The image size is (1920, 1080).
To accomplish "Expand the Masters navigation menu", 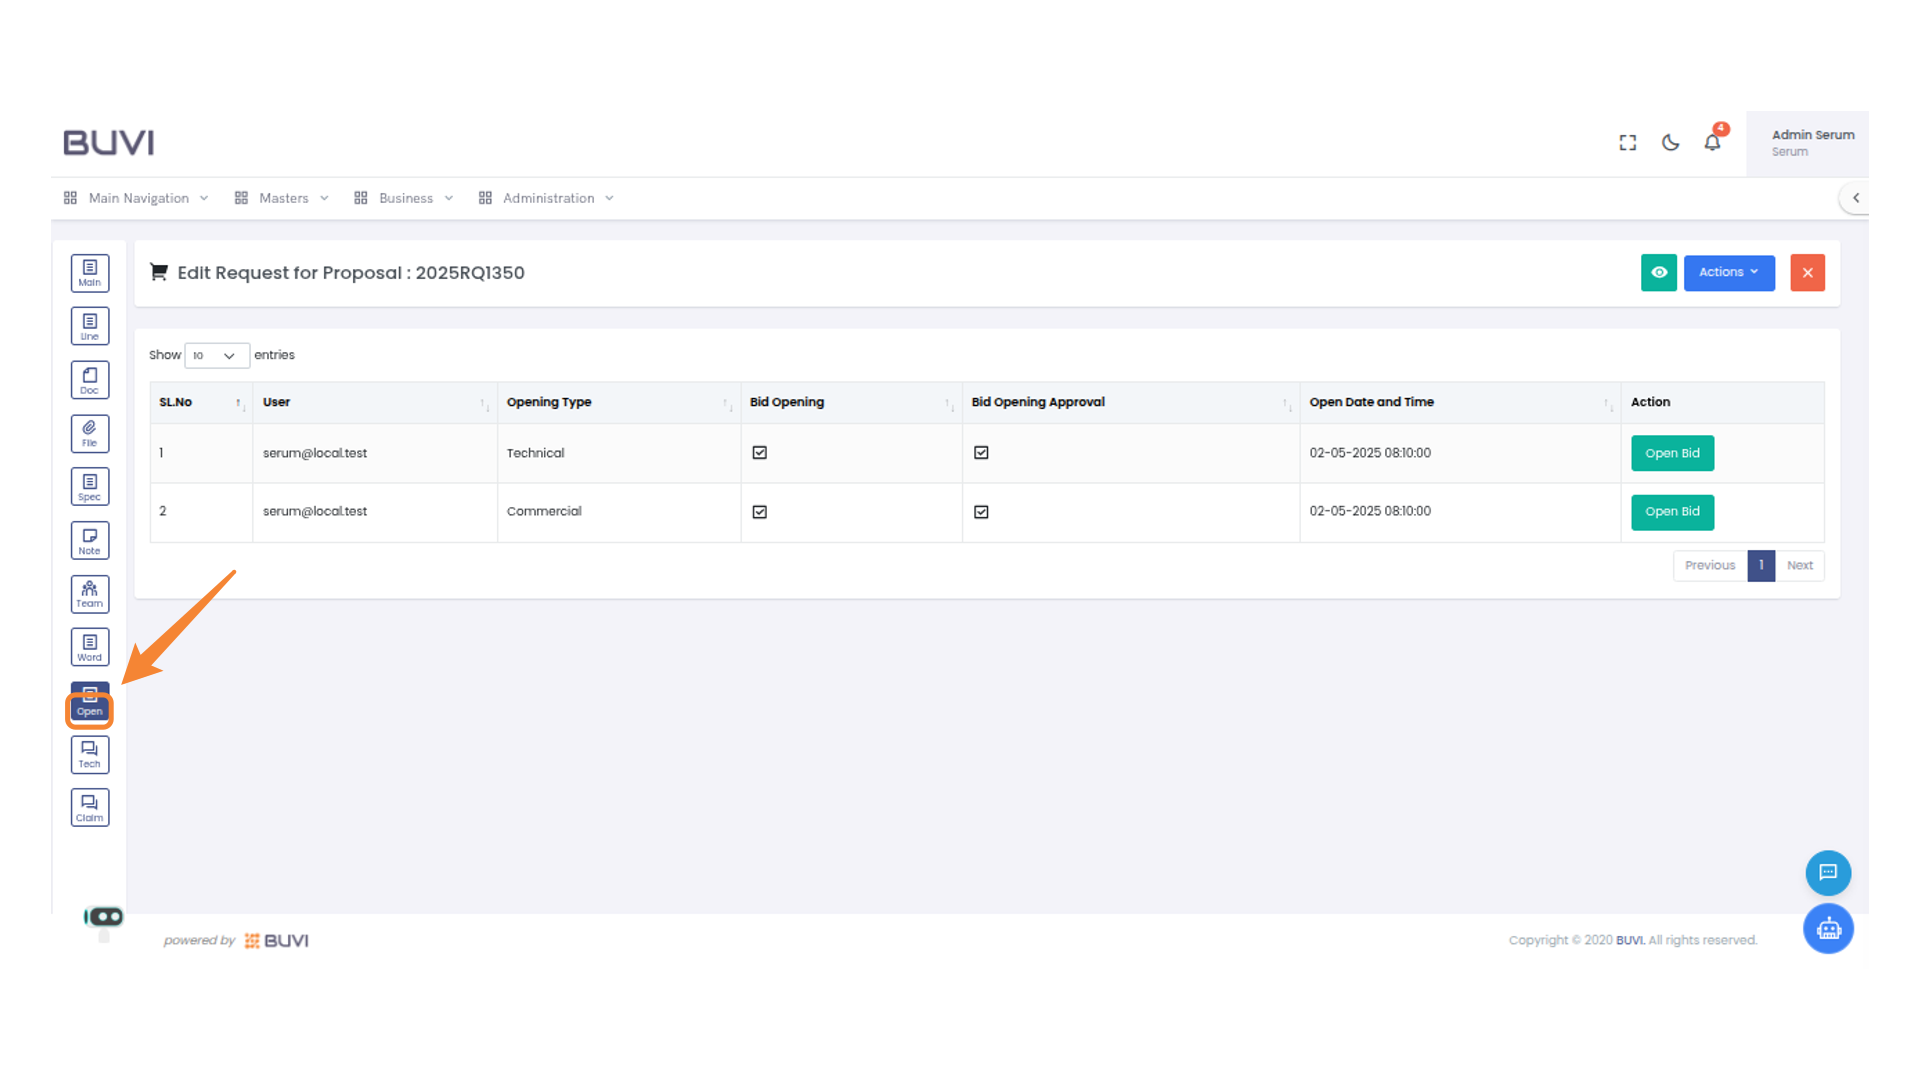I will 283,198.
